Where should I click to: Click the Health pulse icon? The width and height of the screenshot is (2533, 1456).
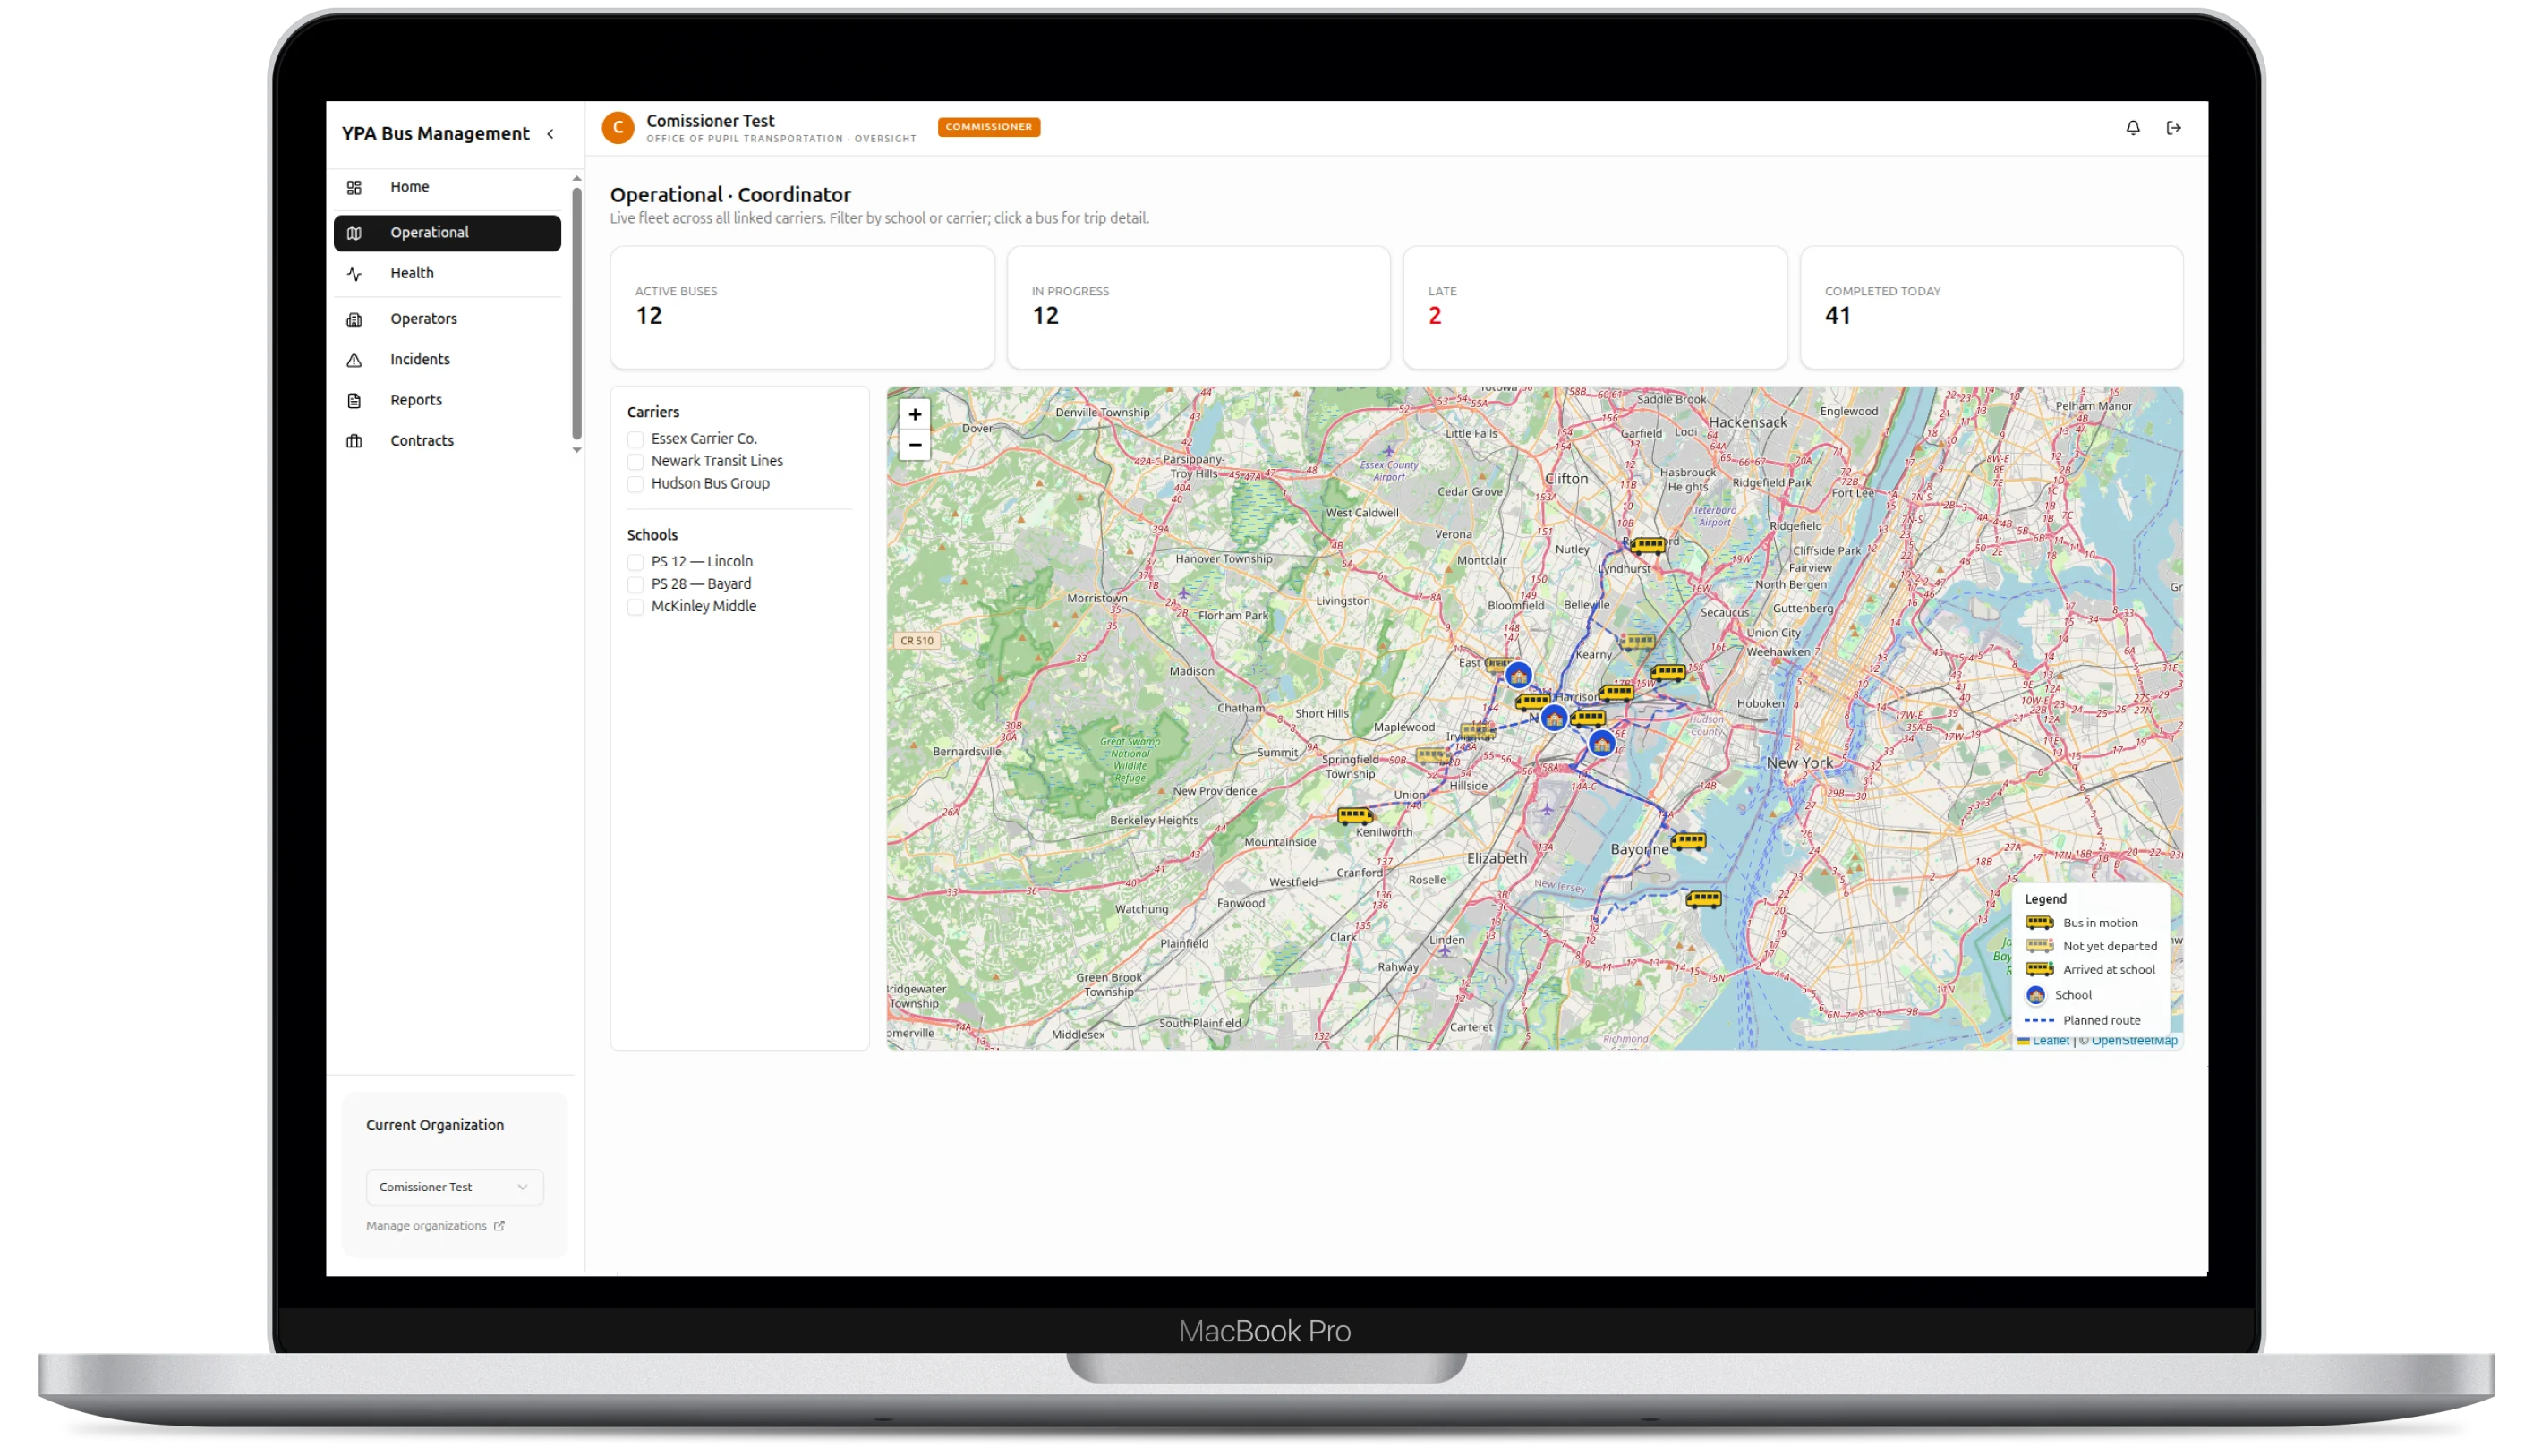point(354,274)
